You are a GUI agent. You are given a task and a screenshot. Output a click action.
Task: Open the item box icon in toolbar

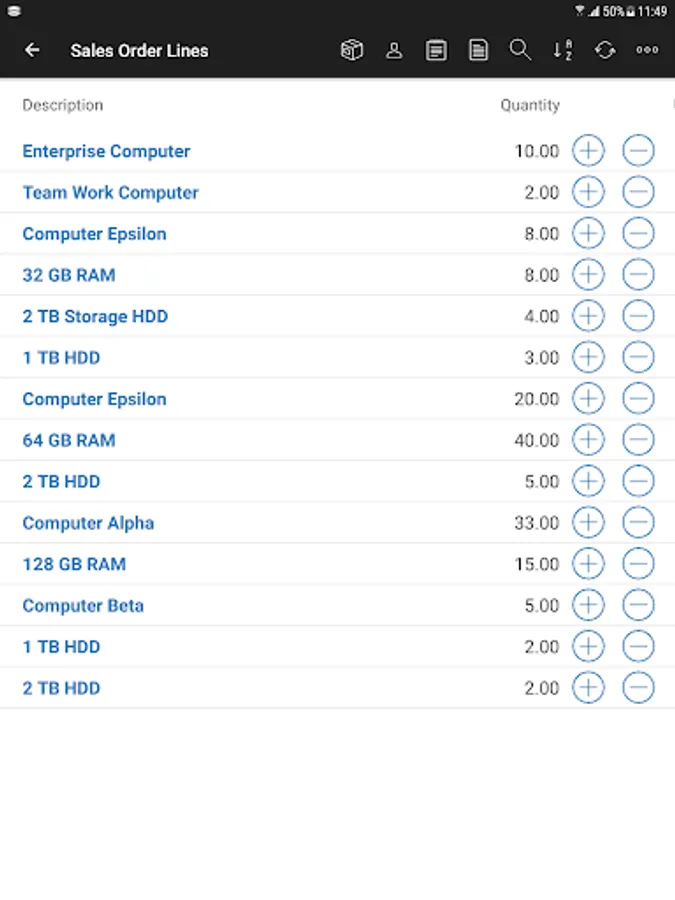pyautogui.click(x=352, y=50)
